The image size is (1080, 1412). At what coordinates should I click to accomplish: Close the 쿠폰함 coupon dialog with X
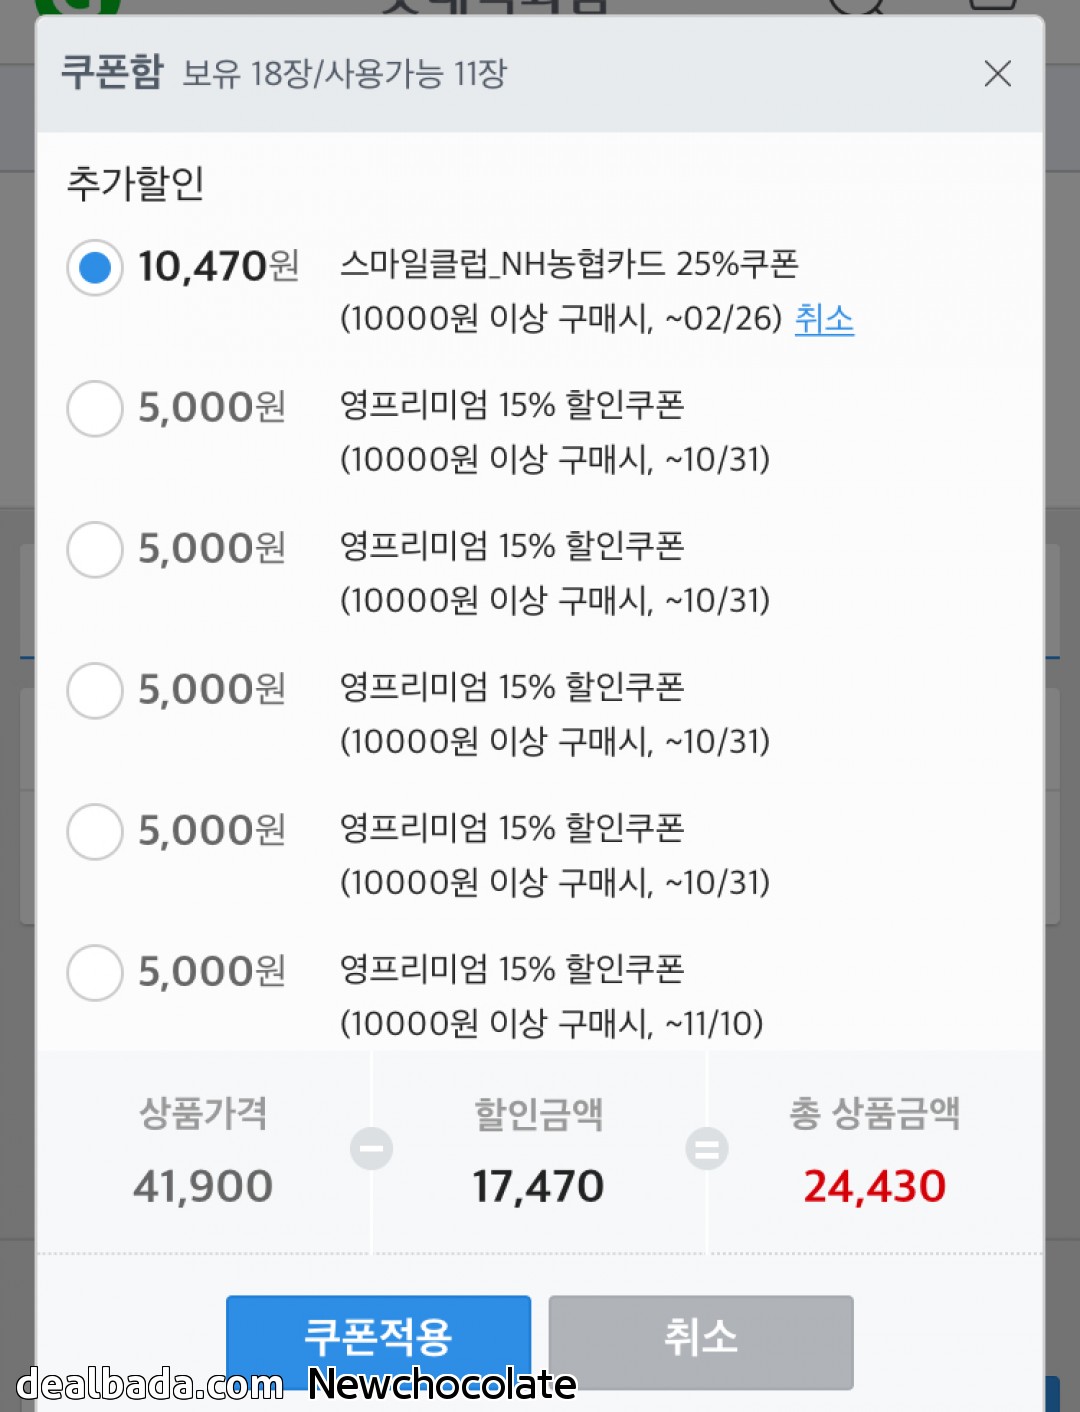point(997,73)
